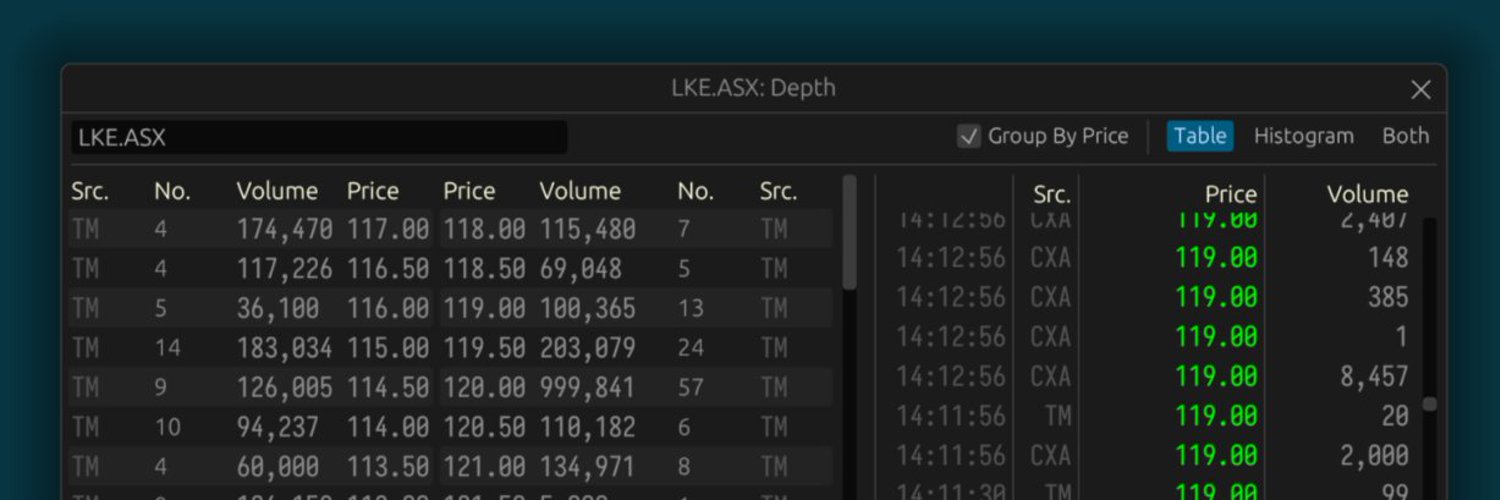Select bid price 116.00
Viewport: 1500px width, 500px height.
pos(388,308)
